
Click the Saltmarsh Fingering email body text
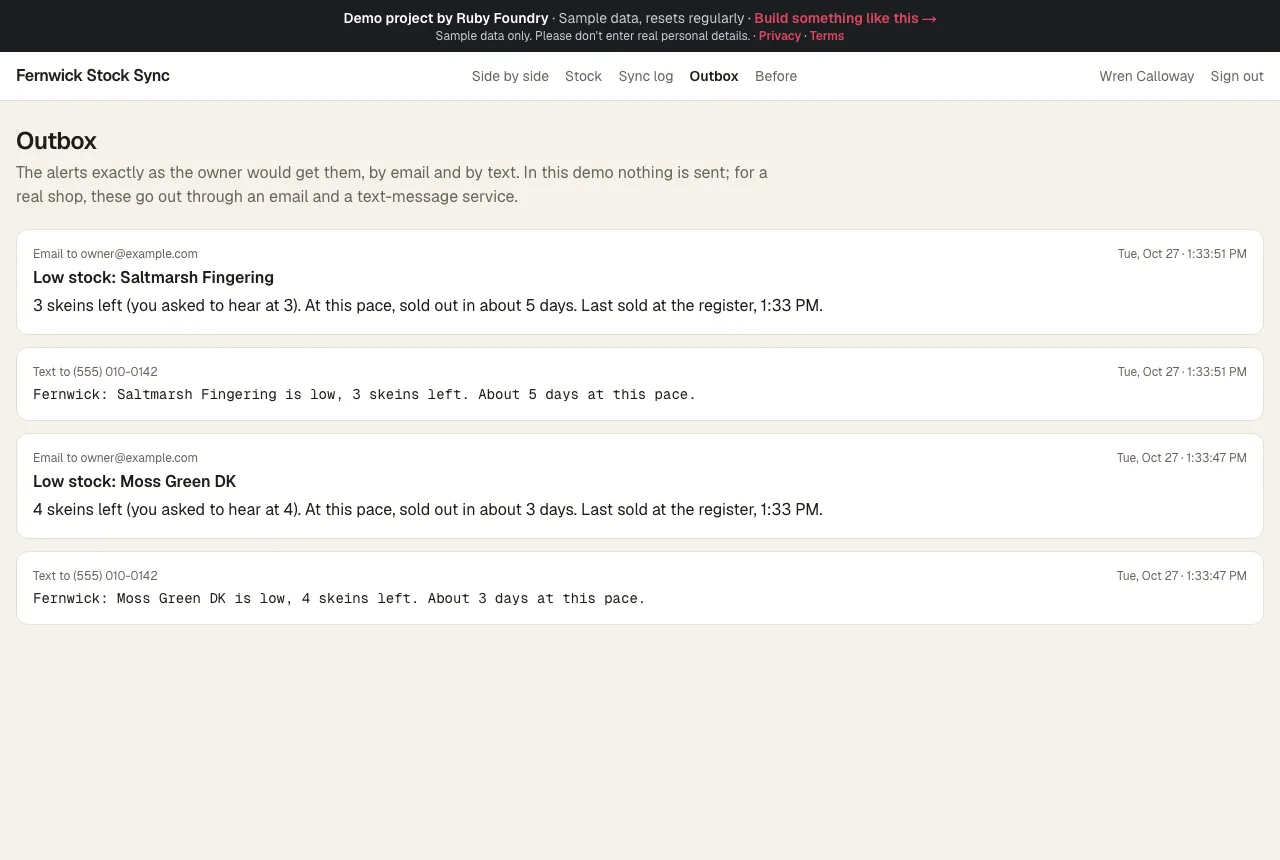pos(428,306)
